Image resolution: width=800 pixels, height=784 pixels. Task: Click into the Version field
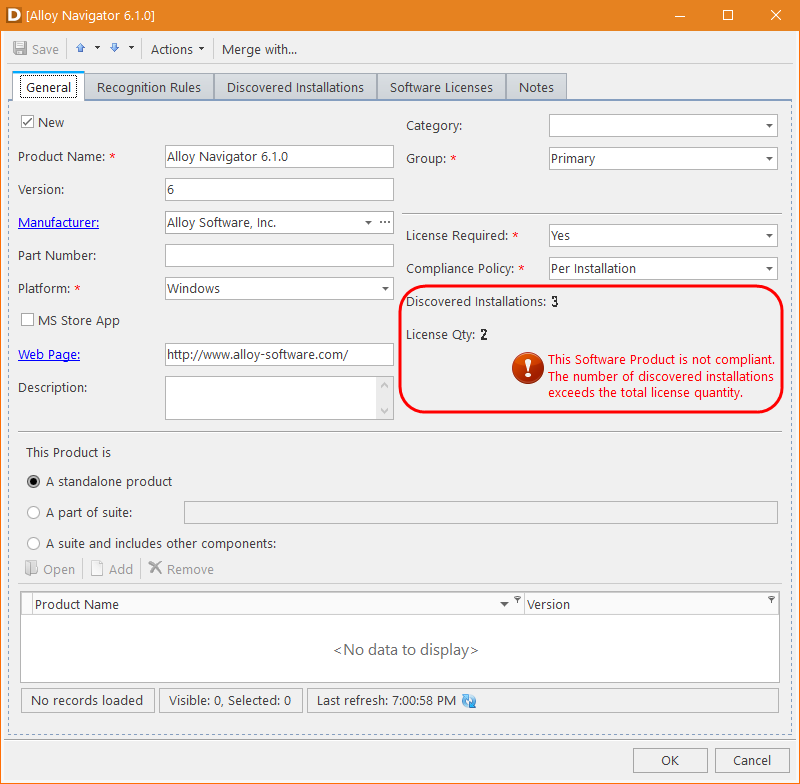[279, 190]
